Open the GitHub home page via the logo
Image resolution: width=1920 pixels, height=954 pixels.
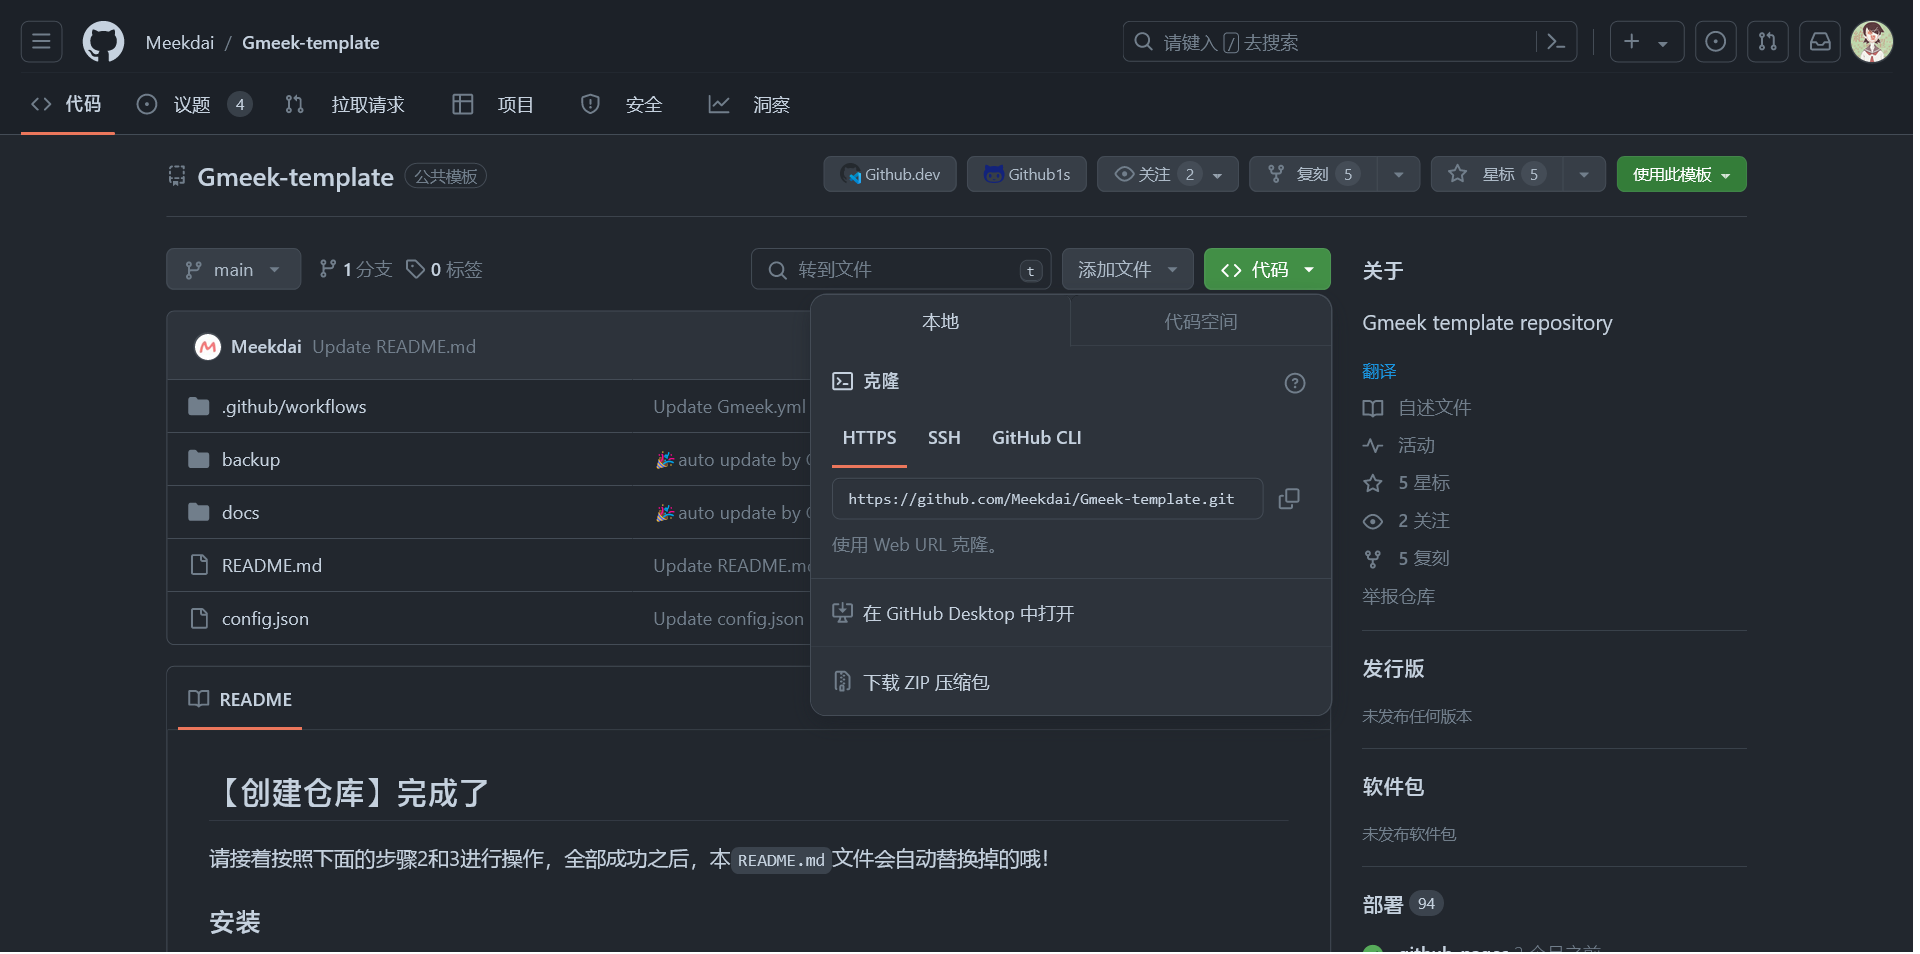103,41
